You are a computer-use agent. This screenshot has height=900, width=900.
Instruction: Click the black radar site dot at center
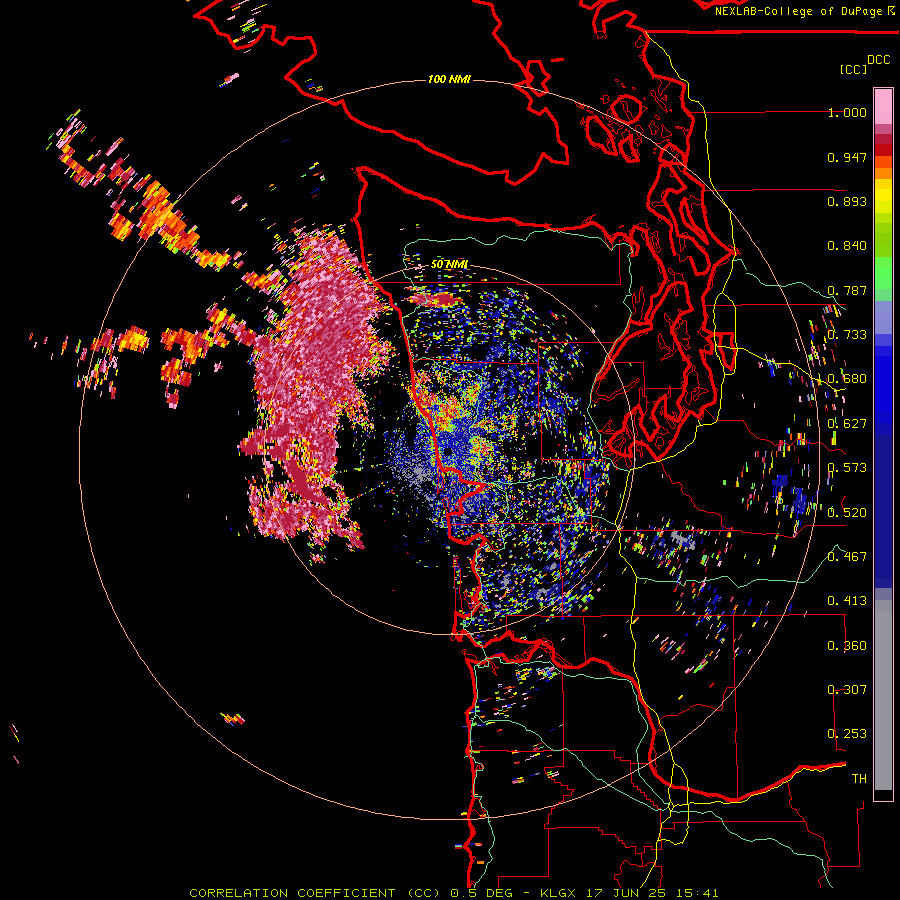(448, 452)
